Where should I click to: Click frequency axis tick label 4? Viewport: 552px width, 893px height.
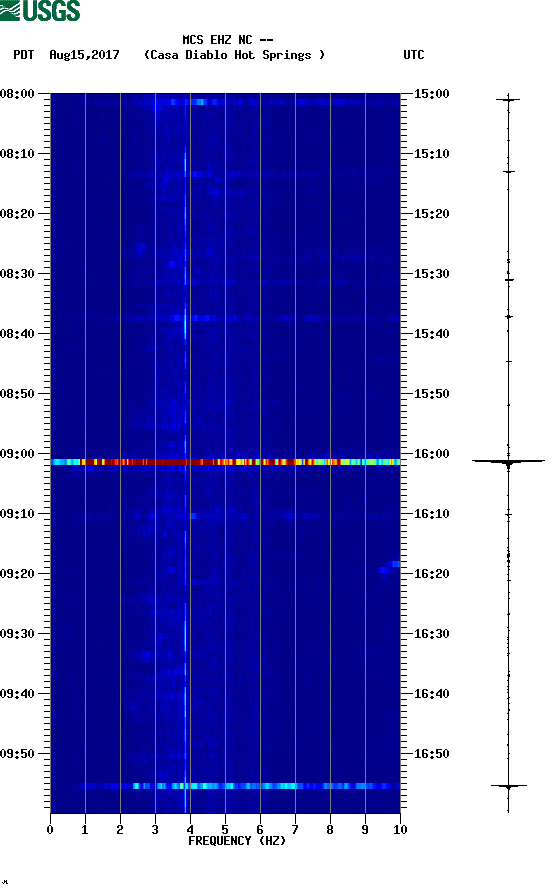[x=190, y=830]
